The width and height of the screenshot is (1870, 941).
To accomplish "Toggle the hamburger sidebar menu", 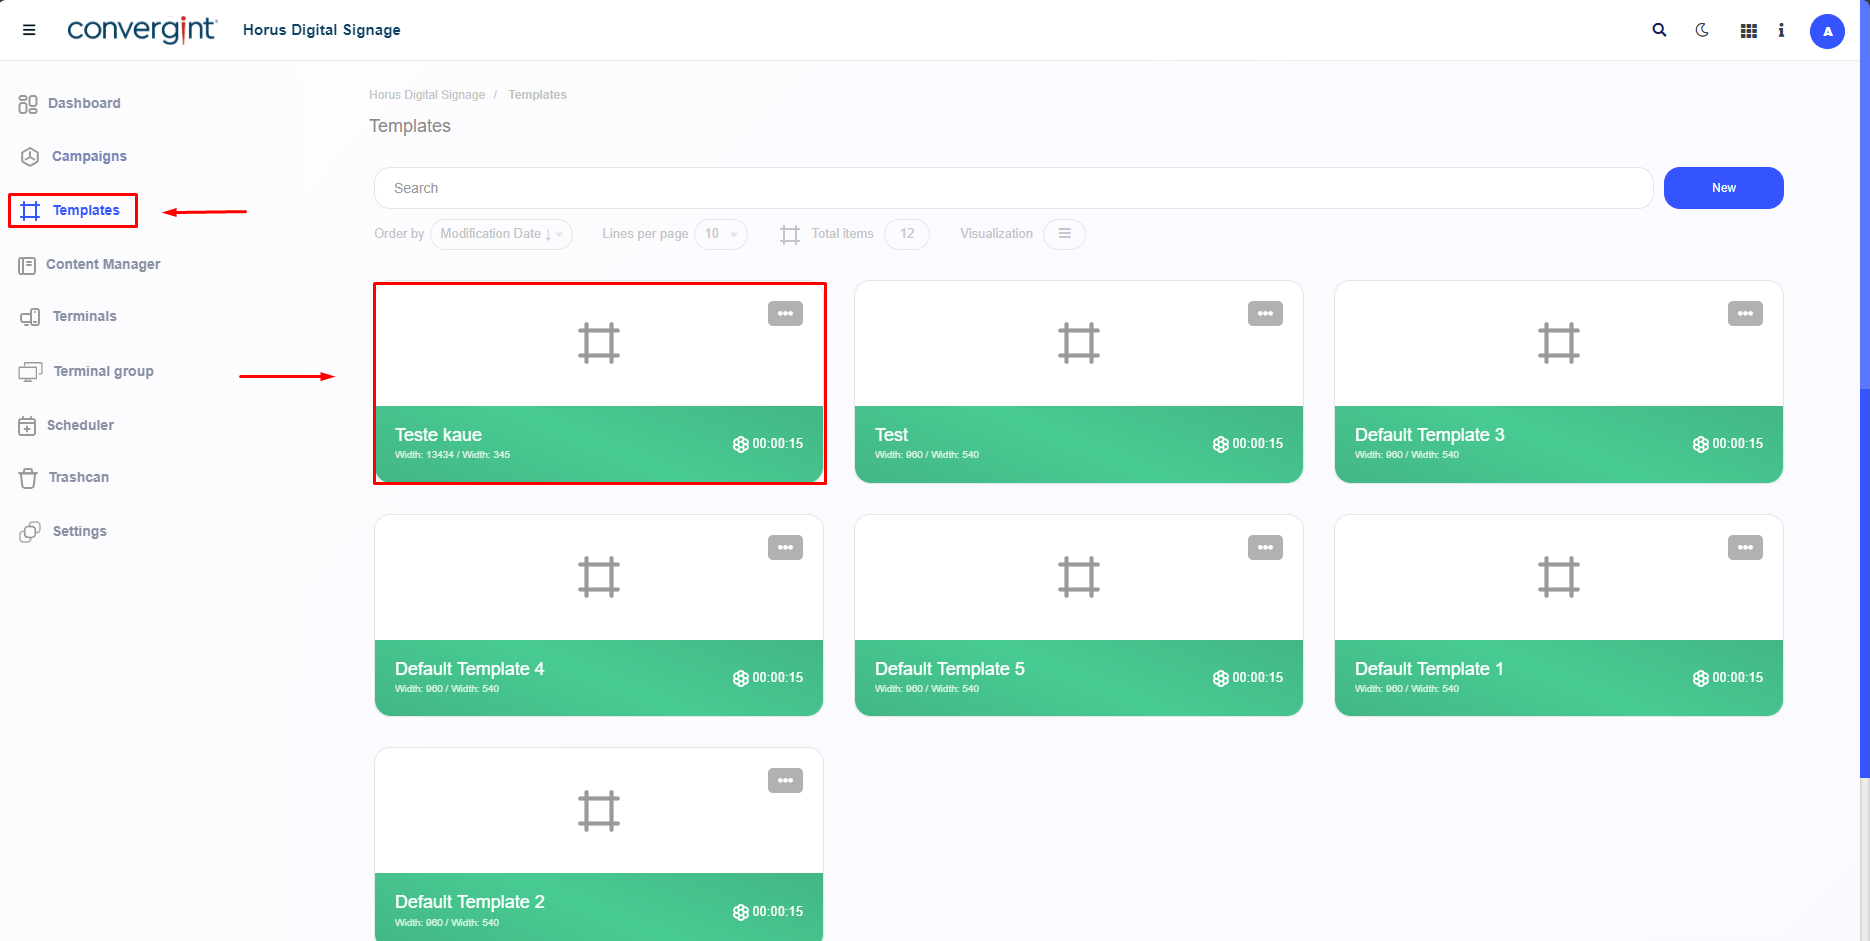I will point(29,30).
